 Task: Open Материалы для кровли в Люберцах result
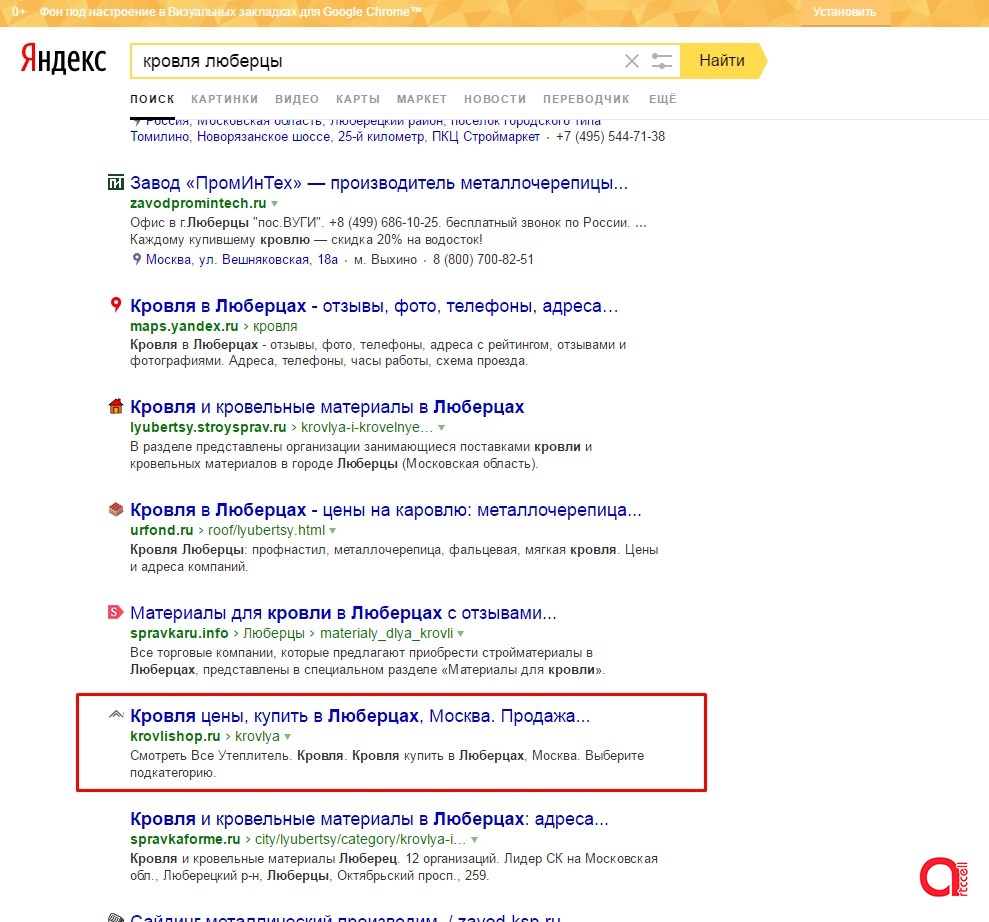(343, 612)
